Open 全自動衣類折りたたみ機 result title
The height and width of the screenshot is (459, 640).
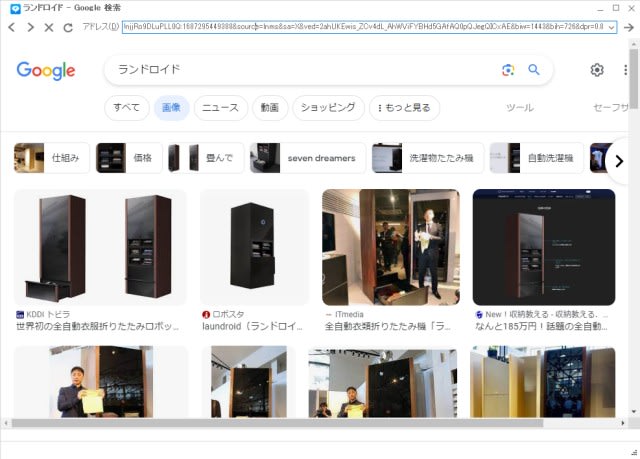pos(388,326)
